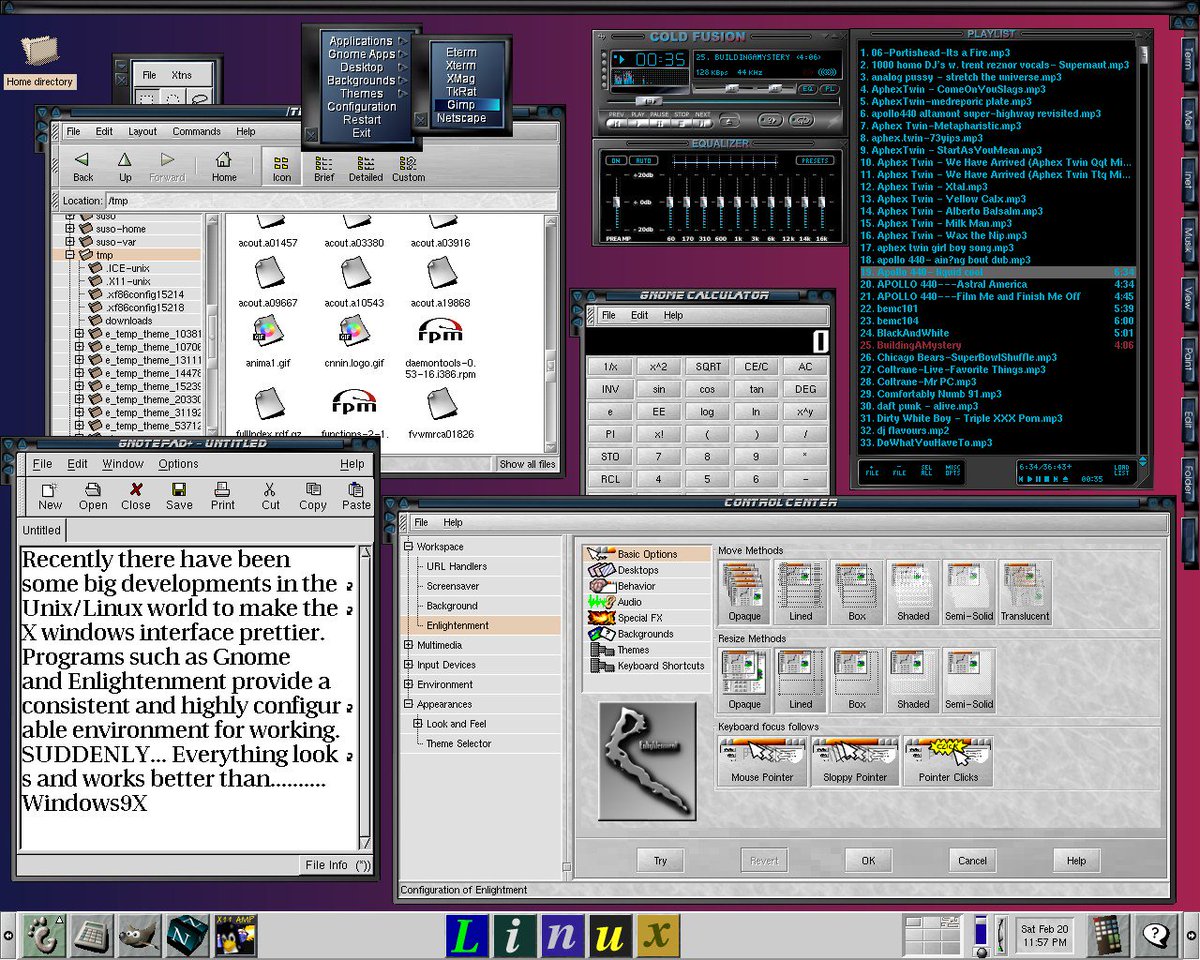This screenshot has height=960, width=1200.
Task: Adjust the PREAMP slider in the equalizer
Action: click(617, 204)
